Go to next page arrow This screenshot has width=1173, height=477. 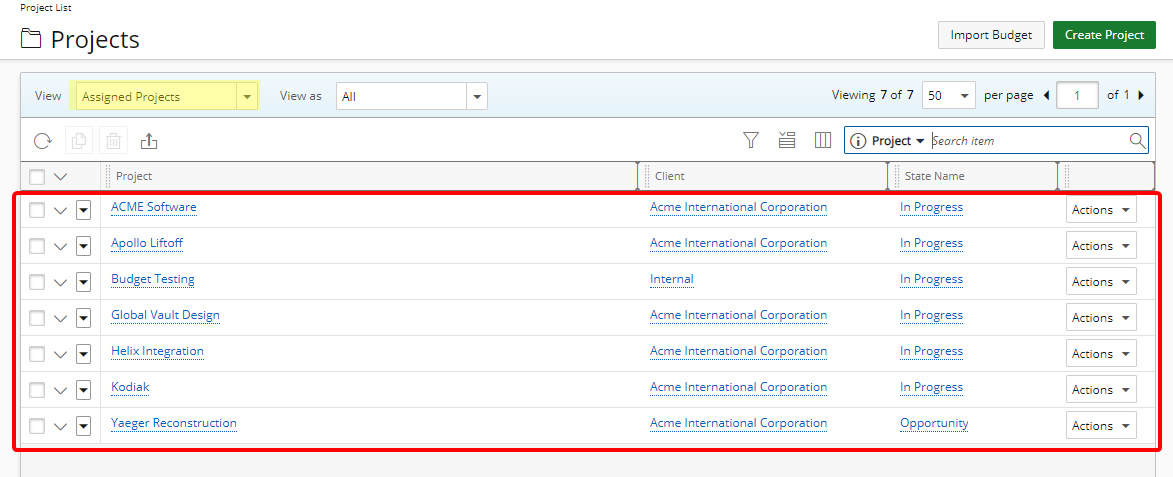point(1141,96)
